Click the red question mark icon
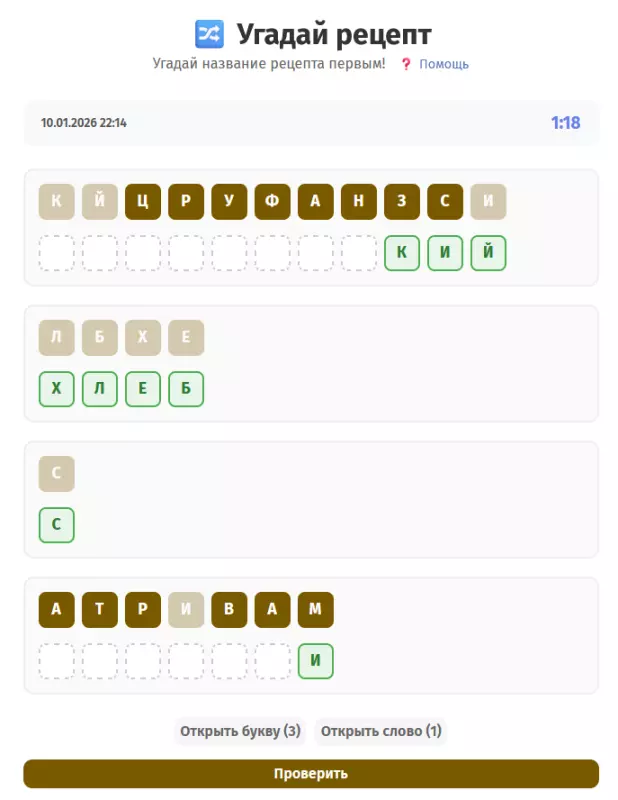 406,64
